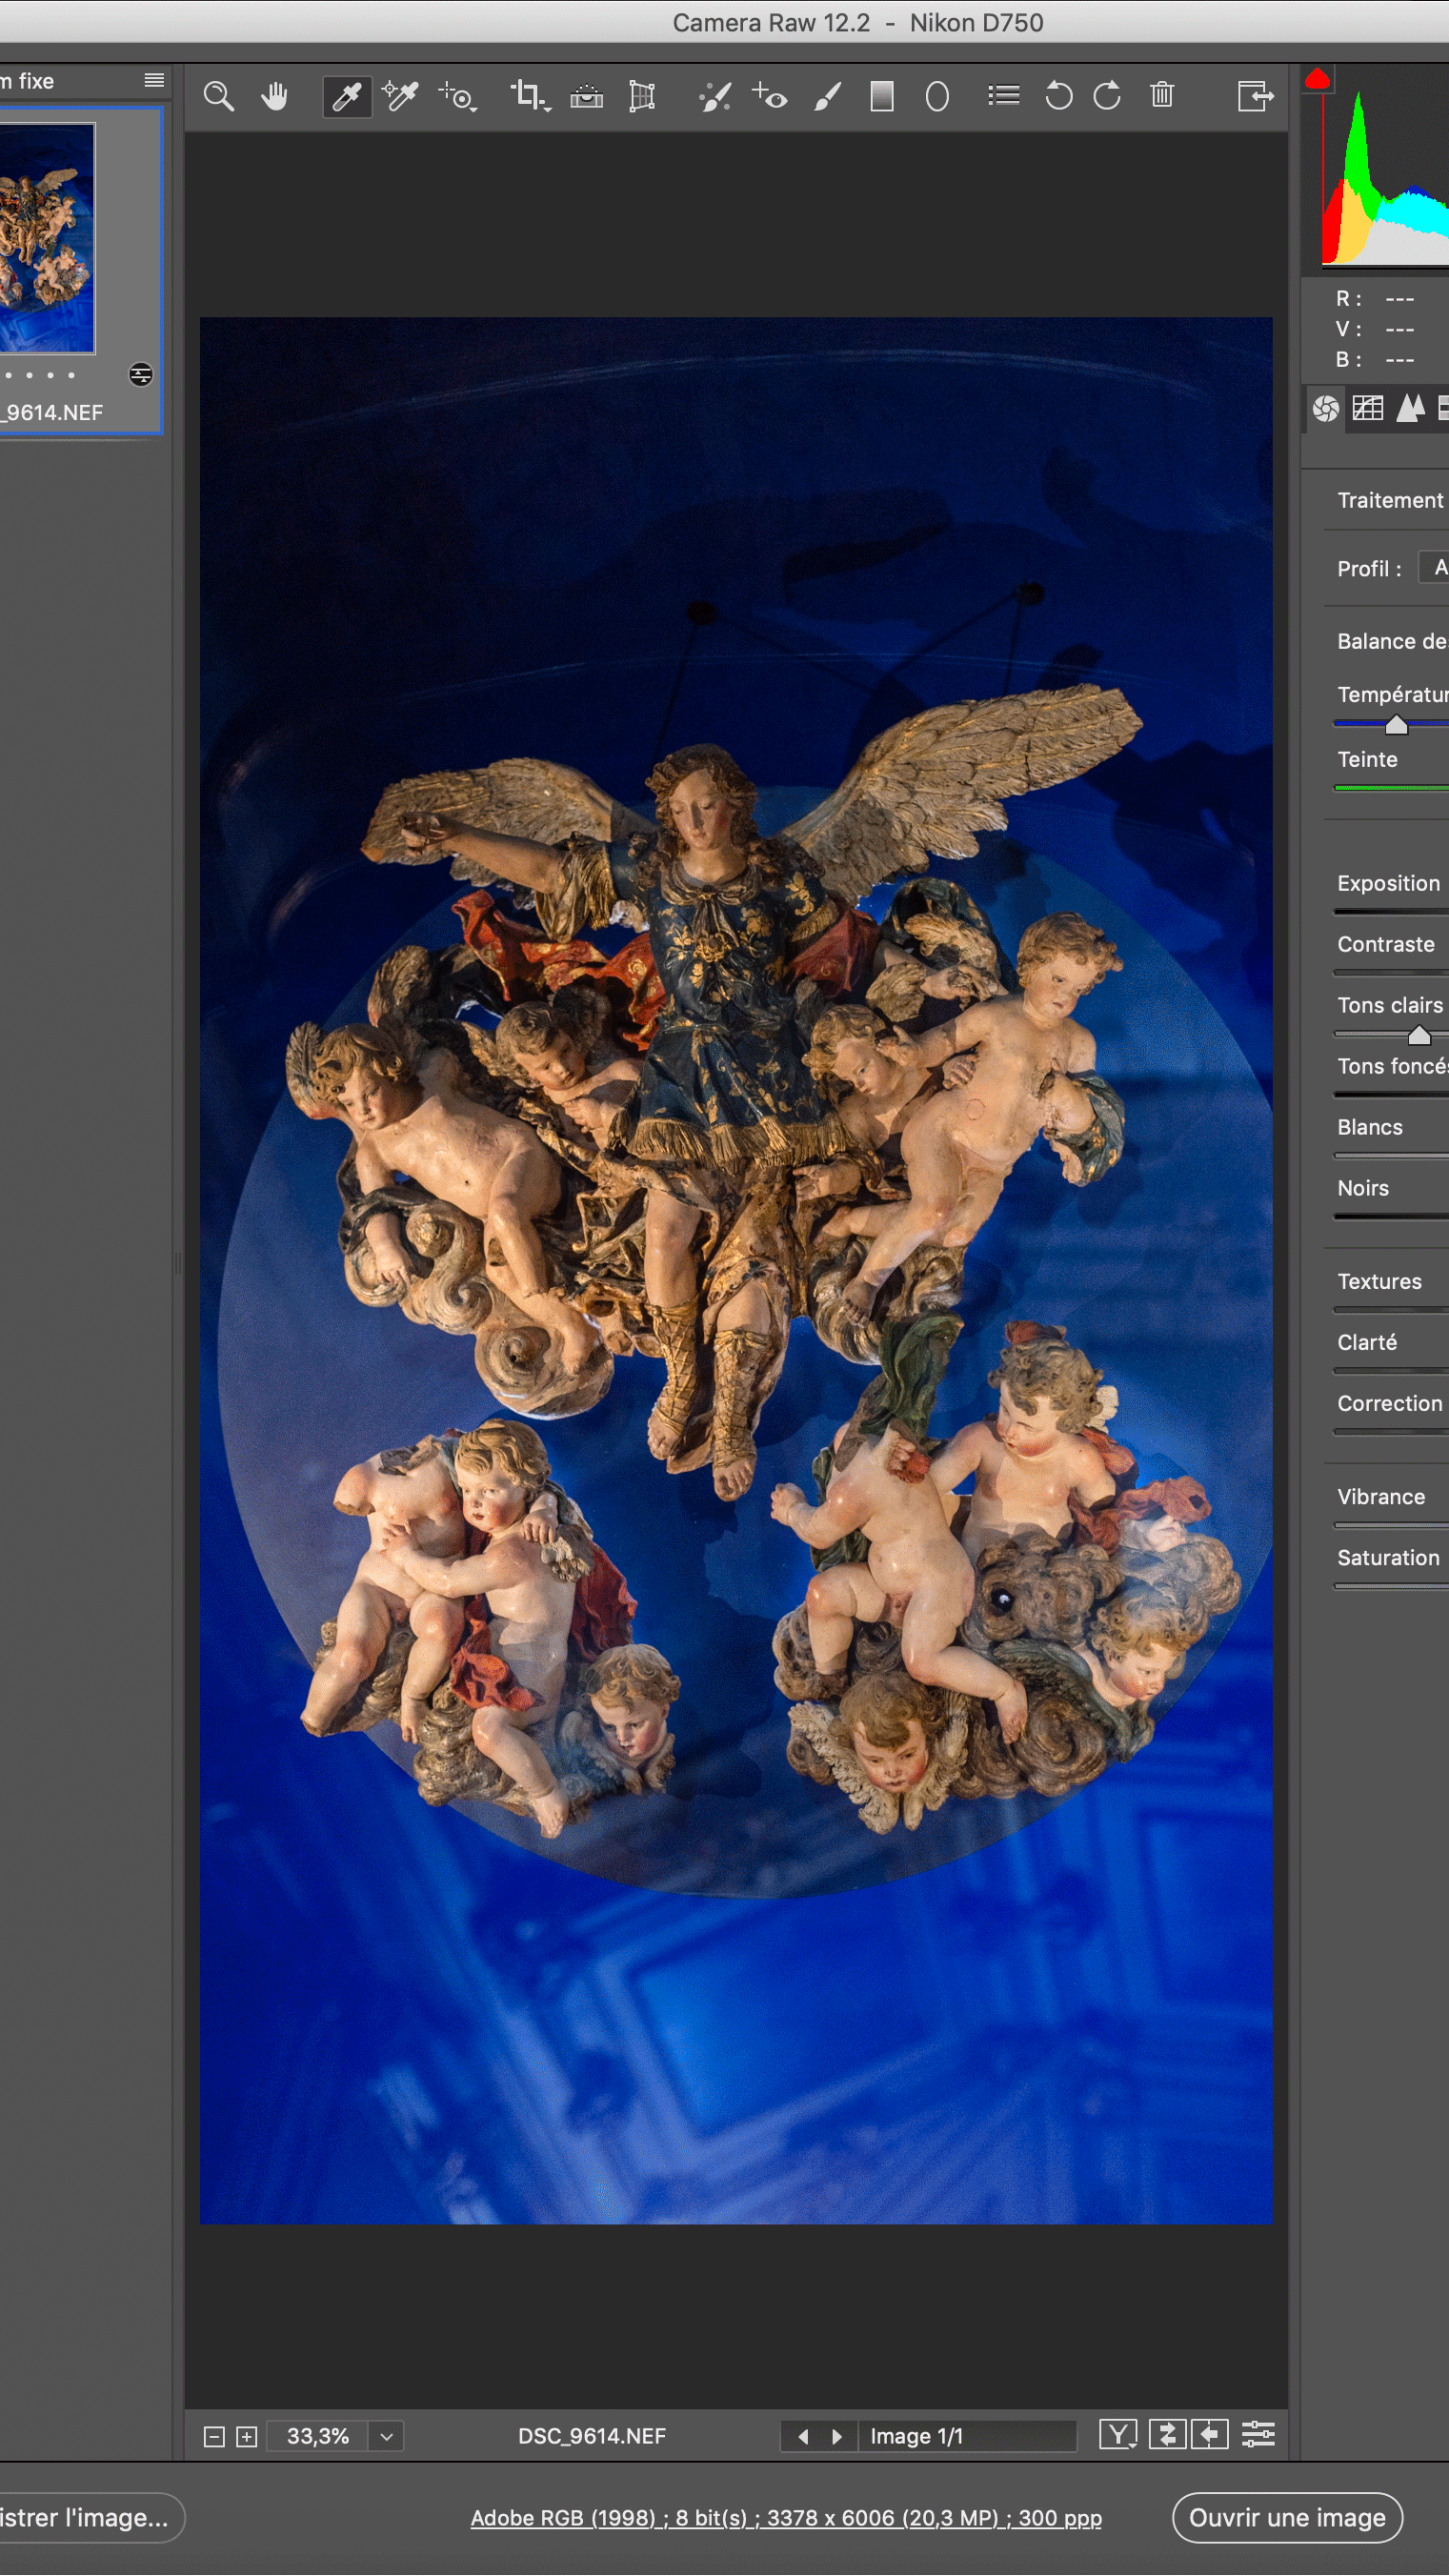Click the Vibrance label
Screen dimensions: 1449x2576
pyautogui.click(x=1381, y=1497)
